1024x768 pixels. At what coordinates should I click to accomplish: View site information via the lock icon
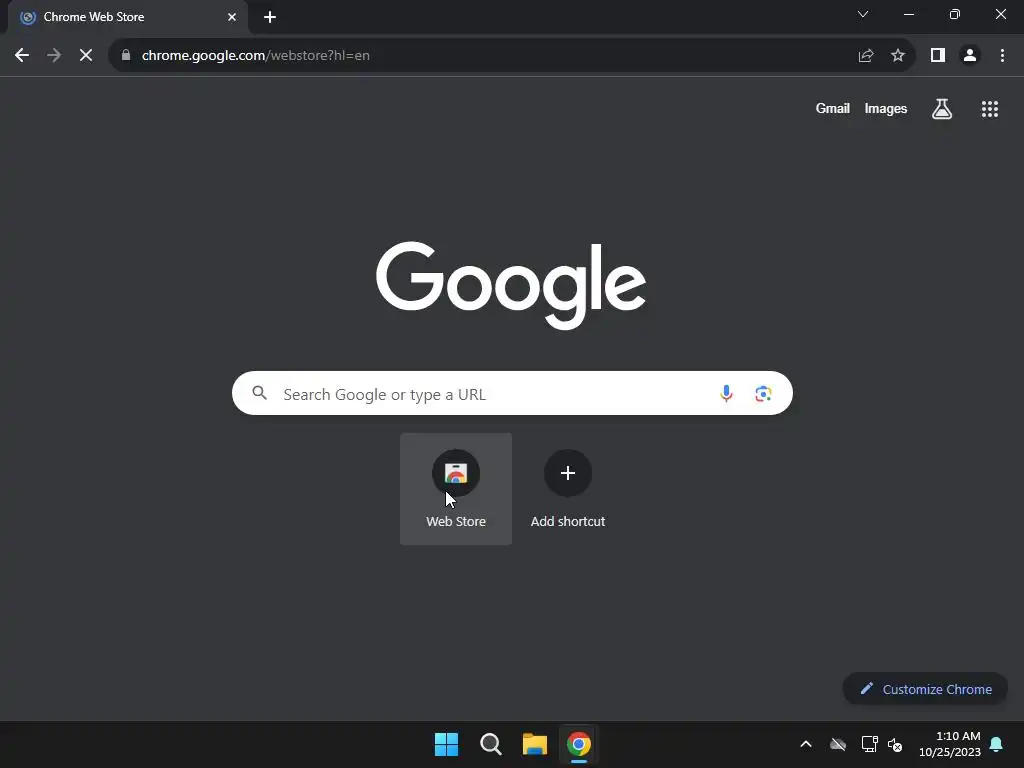[x=126, y=56]
